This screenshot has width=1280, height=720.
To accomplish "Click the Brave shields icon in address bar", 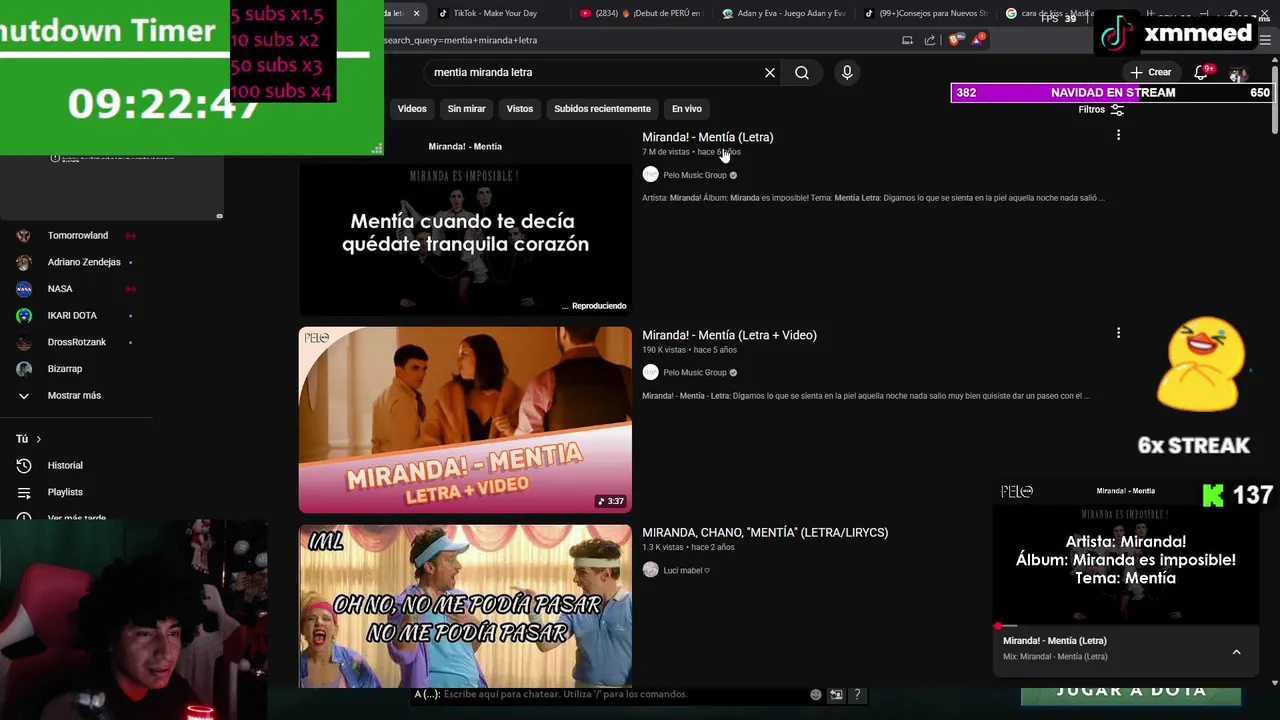I will 954,40.
